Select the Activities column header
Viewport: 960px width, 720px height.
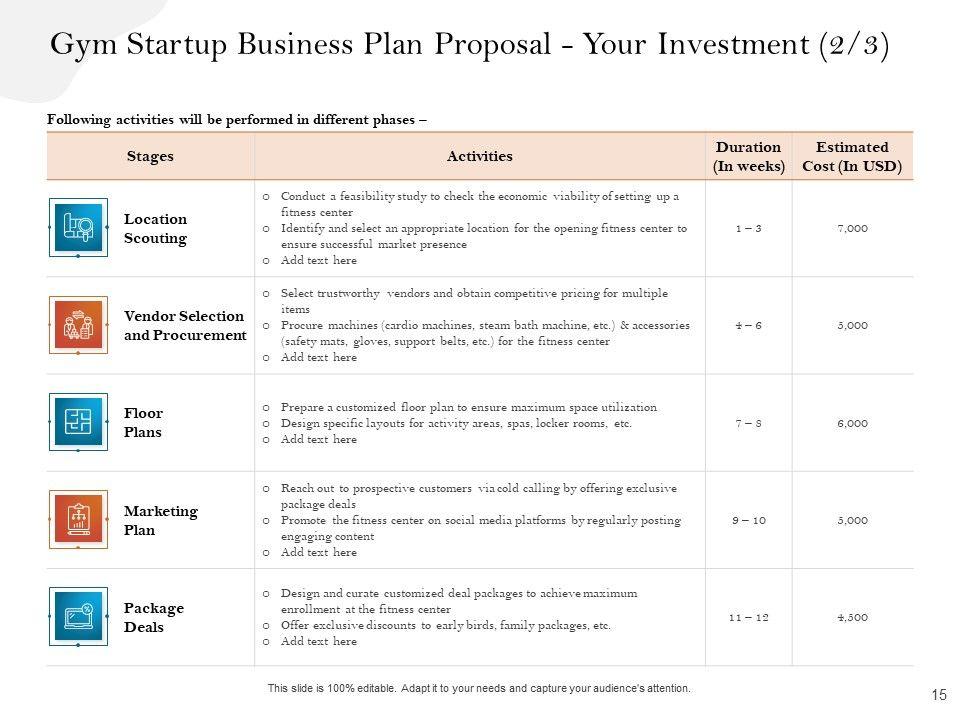coord(479,156)
